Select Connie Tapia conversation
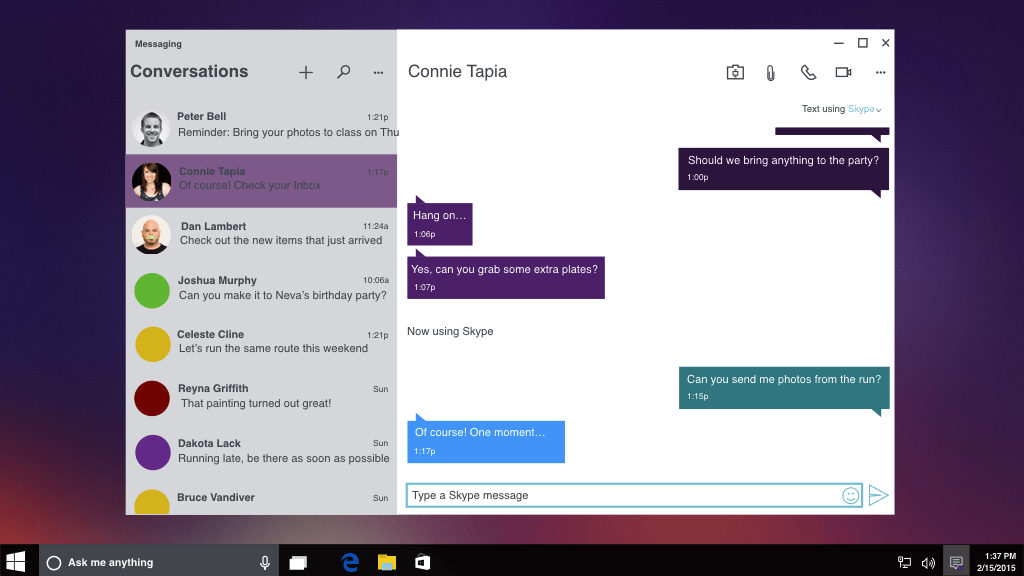 point(261,181)
